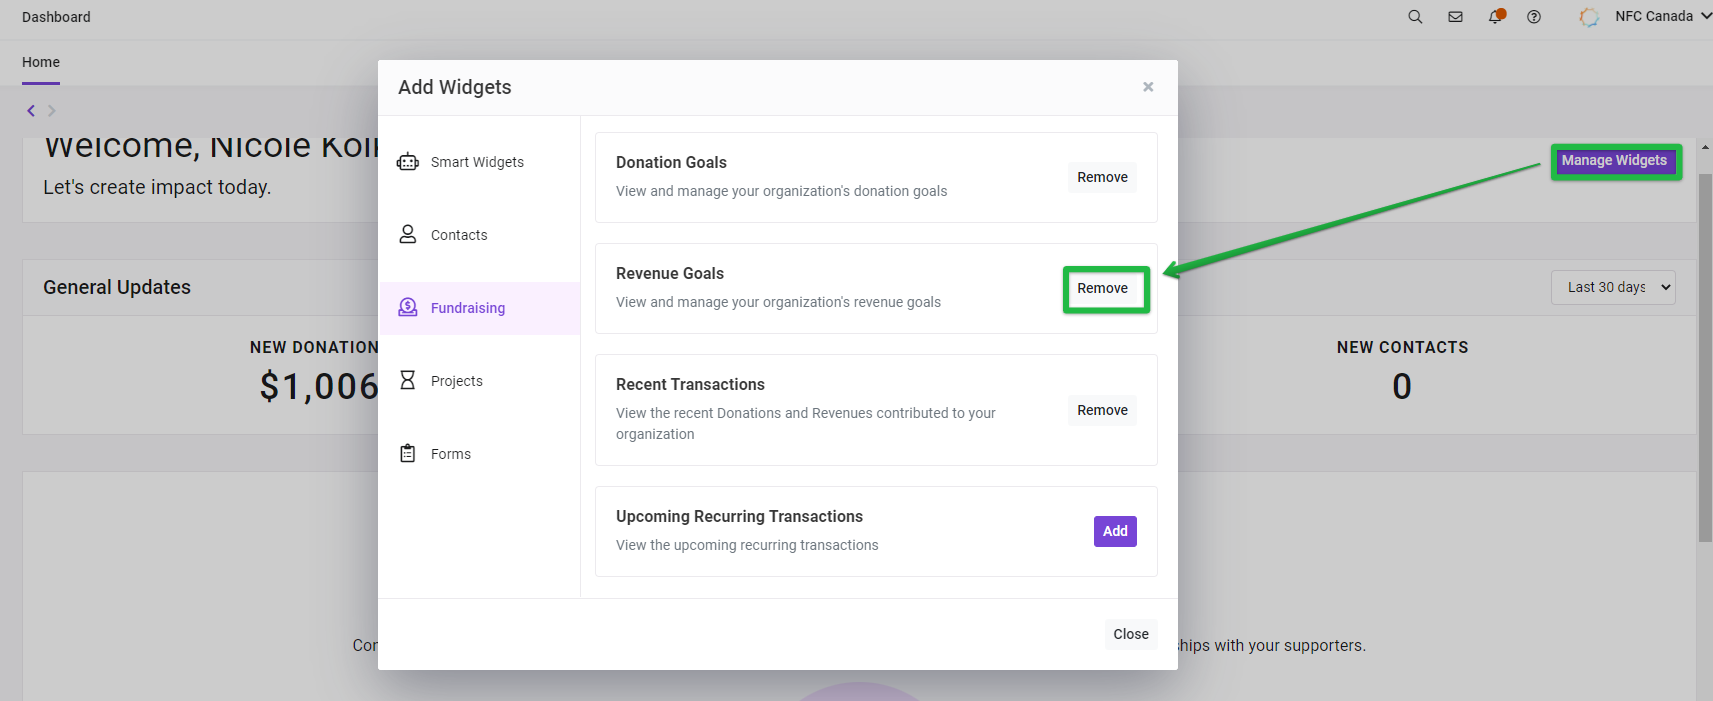Click the Add Widgets dialog heading
Viewport: 1713px width, 701px height.
coord(455,87)
